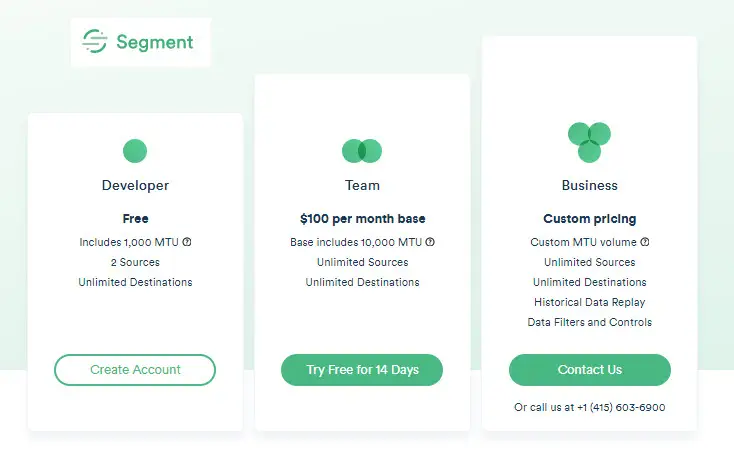734x450 pixels.
Task: Open MTU help icon in Business plan
Action: pyautogui.click(x=645, y=242)
